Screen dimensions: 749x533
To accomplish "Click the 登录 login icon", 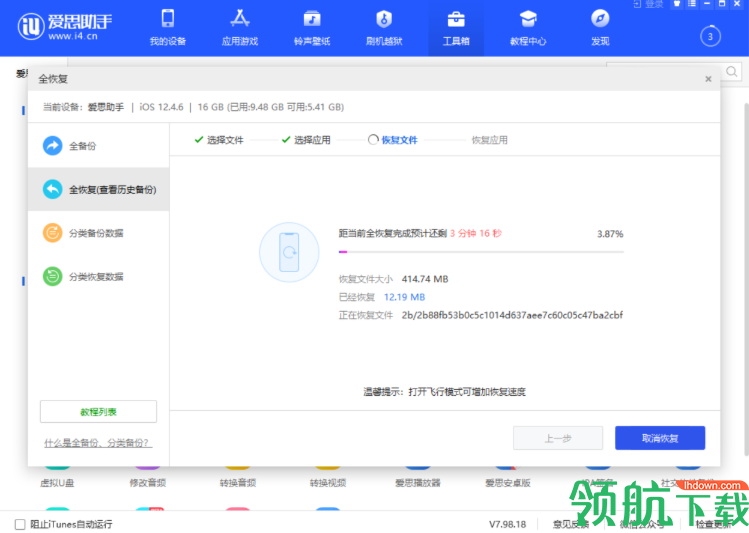I will click(x=648, y=4).
